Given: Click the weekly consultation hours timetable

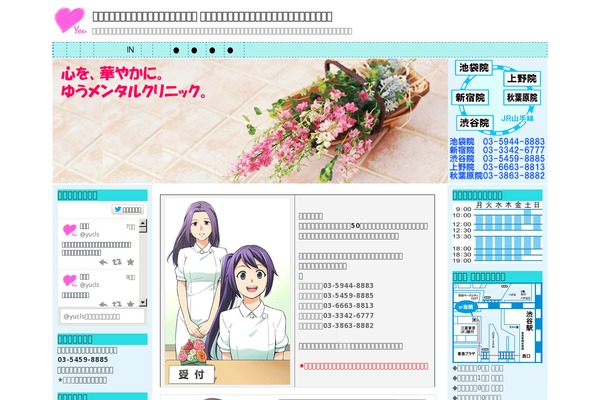Looking at the screenshot, I should (x=497, y=232).
